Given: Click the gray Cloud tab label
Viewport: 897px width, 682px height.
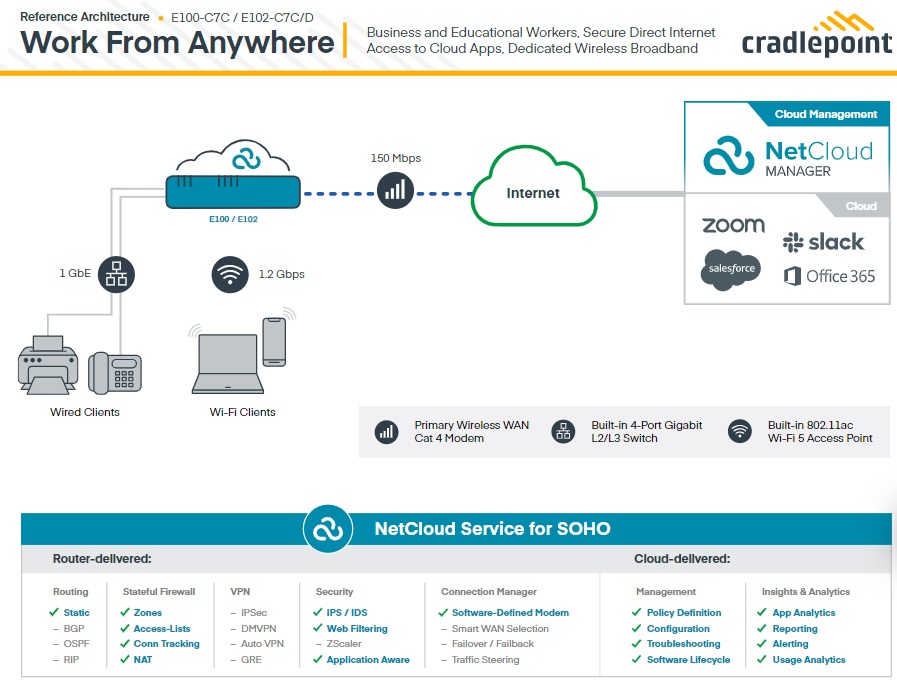Looking at the screenshot, I should pyautogui.click(x=860, y=206).
